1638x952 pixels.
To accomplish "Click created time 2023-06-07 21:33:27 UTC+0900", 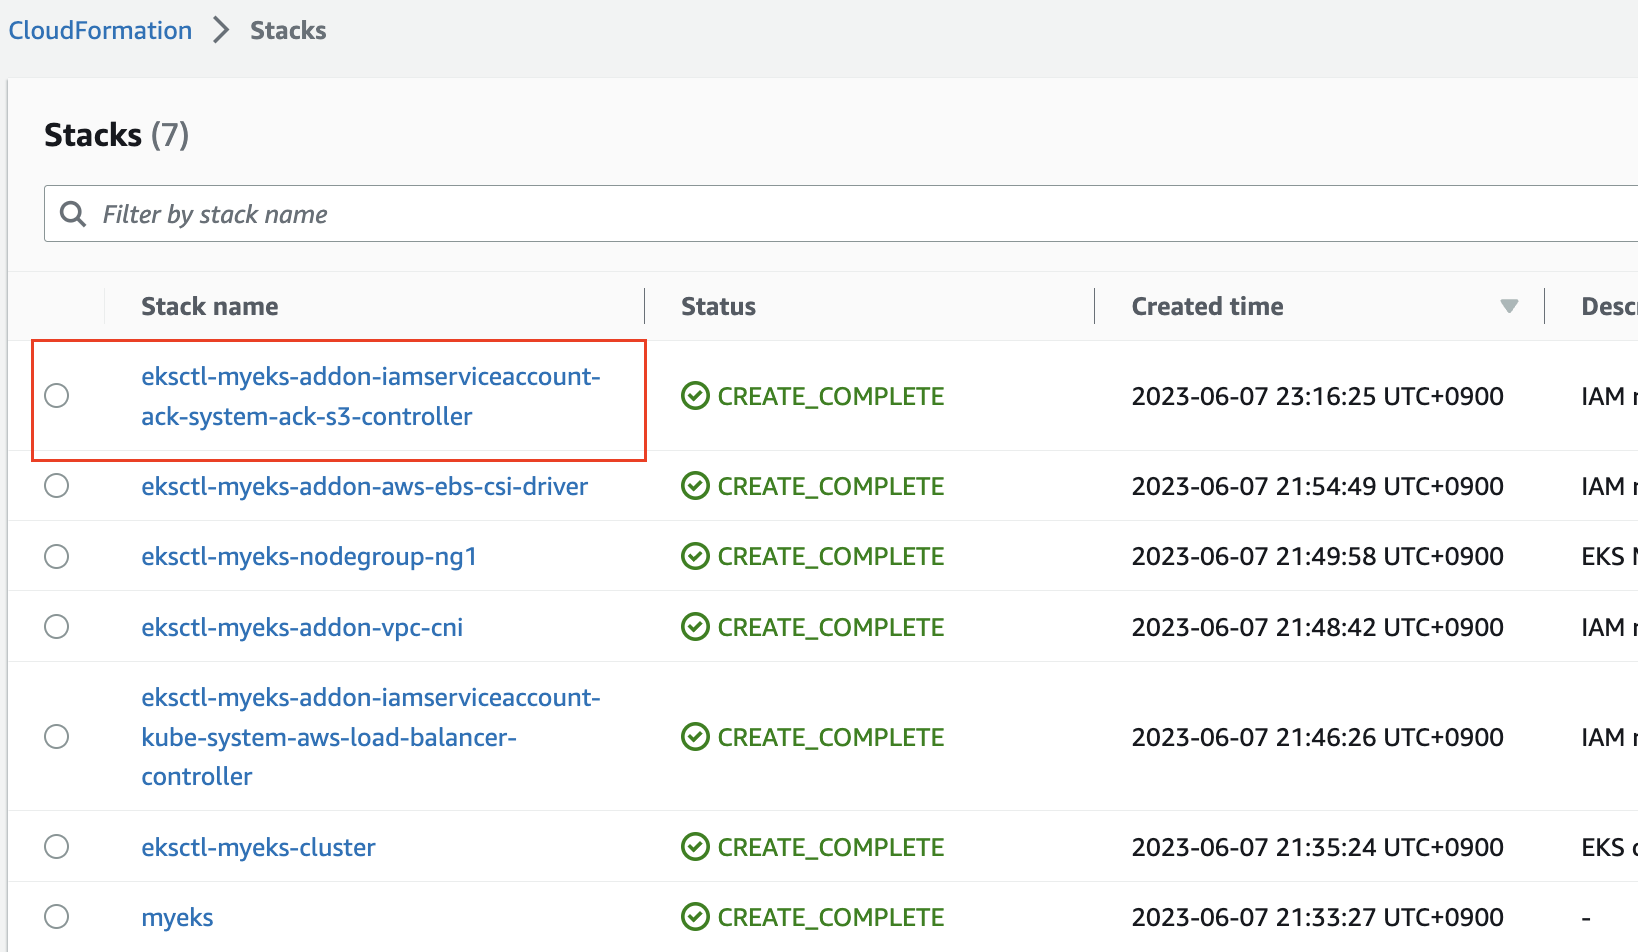I will click(1317, 917).
